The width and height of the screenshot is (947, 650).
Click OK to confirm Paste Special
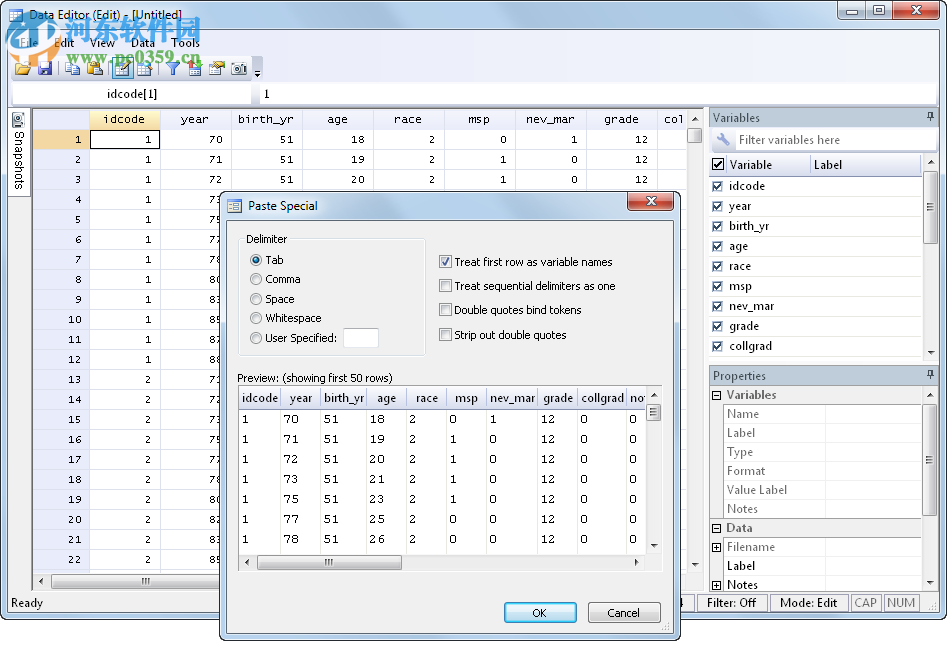[540, 612]
